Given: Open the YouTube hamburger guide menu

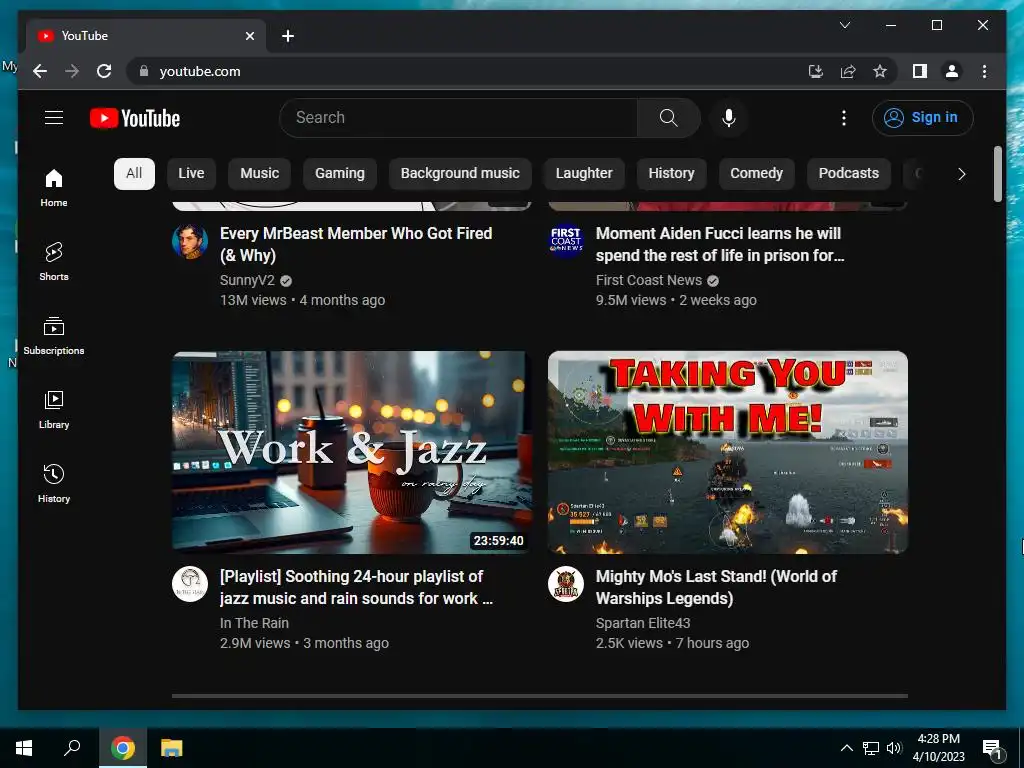Looking at the screenshot, I should coord(54,118).
